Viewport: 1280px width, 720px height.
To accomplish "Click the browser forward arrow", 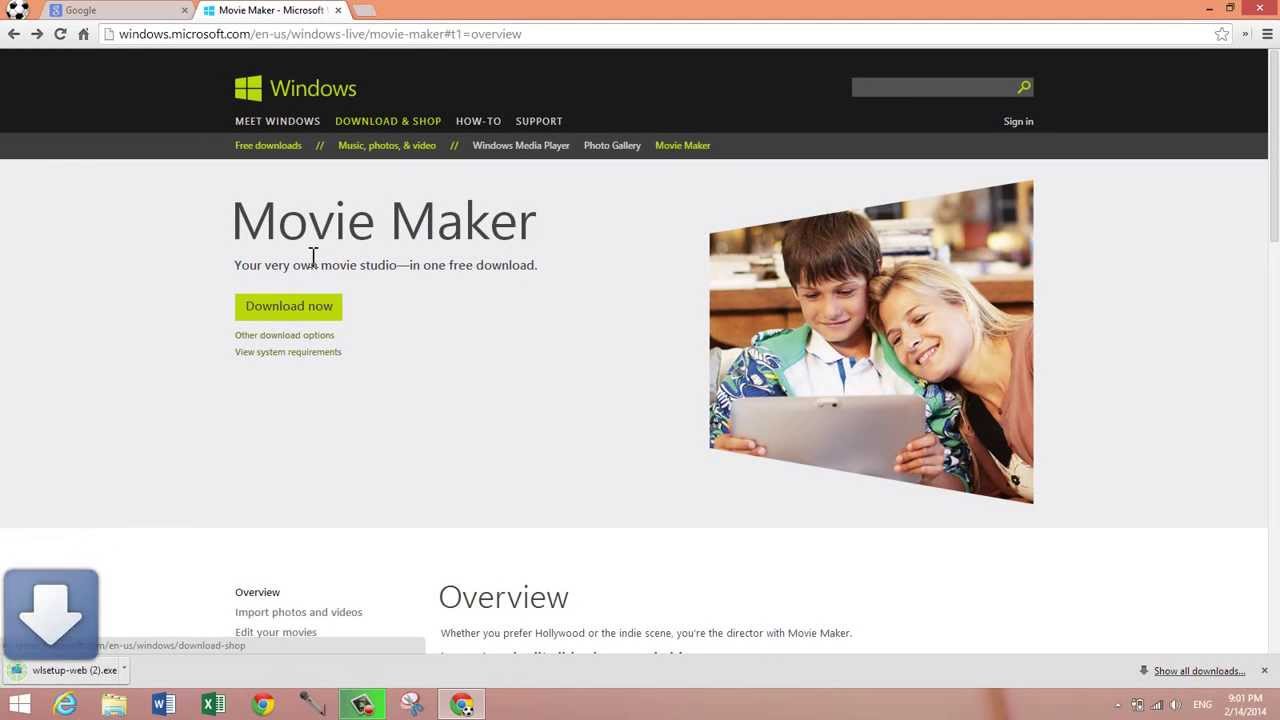I will (37, 34).
